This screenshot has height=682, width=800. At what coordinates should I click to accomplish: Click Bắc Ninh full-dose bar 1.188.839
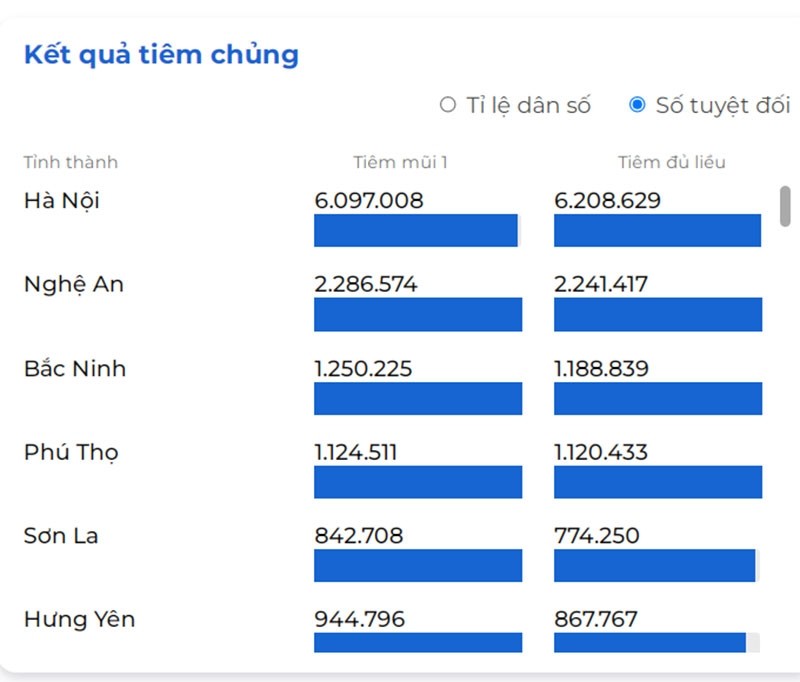click(x=658, y=398)
